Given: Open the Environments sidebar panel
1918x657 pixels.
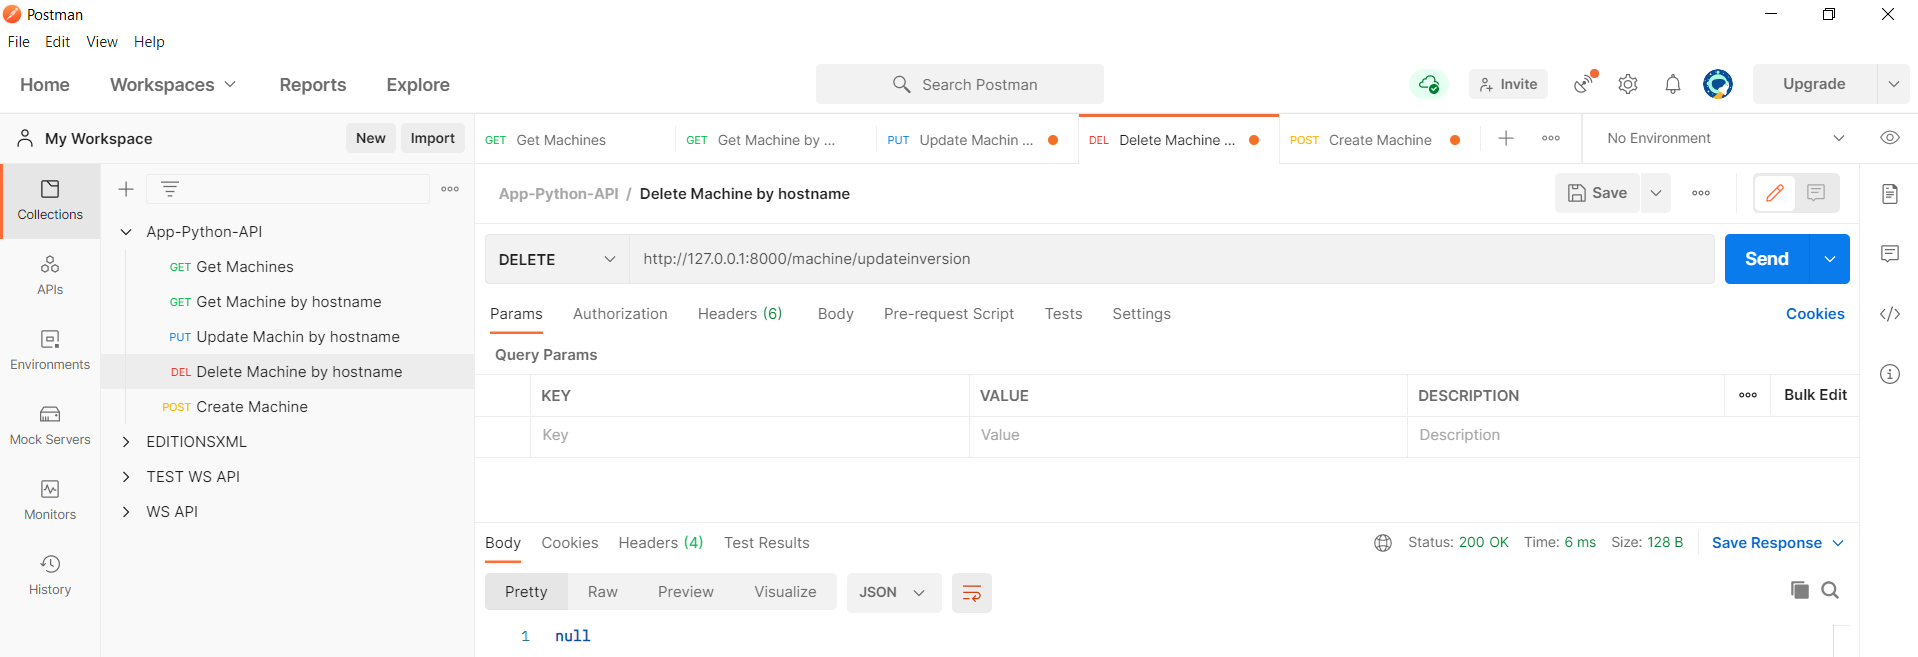Looking at the screenshot, I should pos(50,351).
